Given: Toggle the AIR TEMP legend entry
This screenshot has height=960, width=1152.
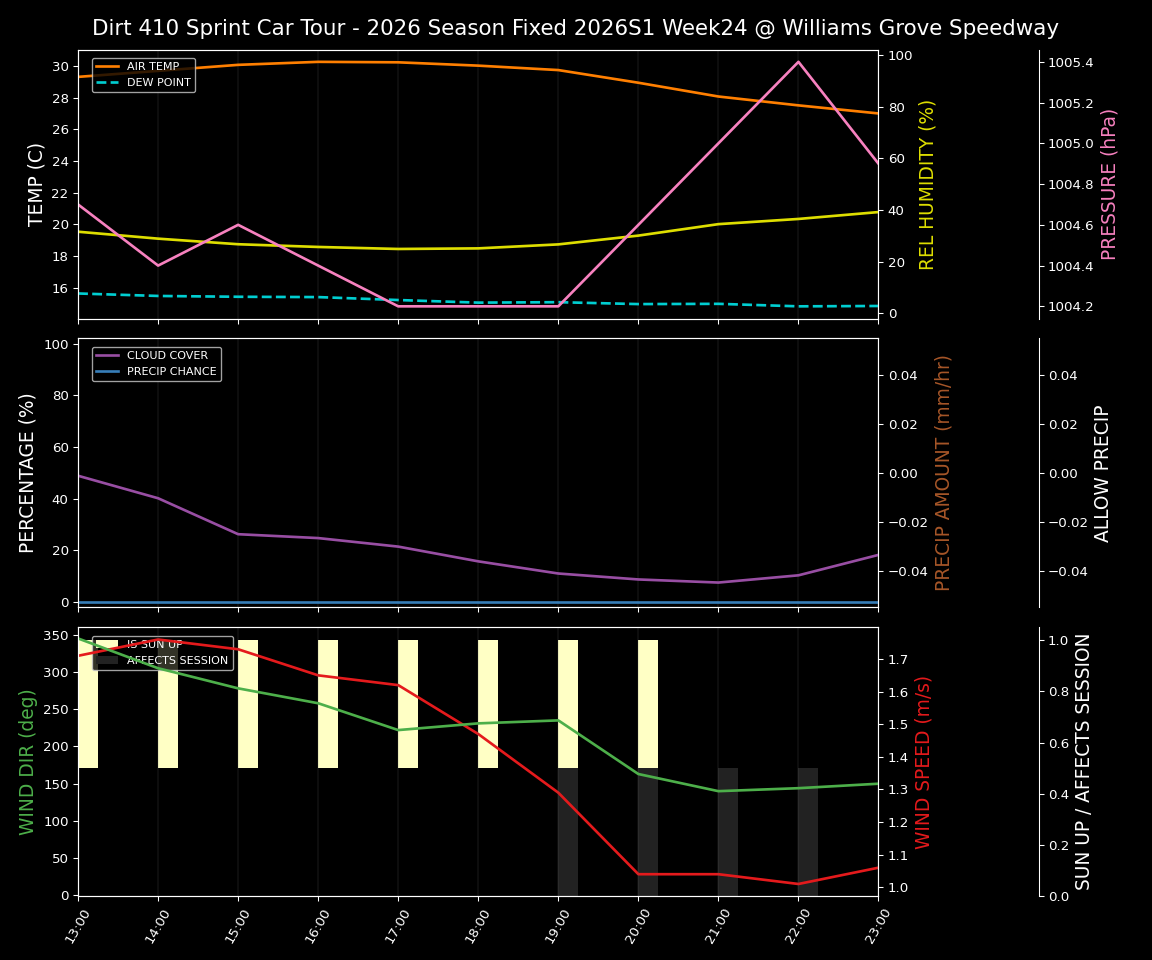Looking at the screenshot, I should (x=152, y=66).
